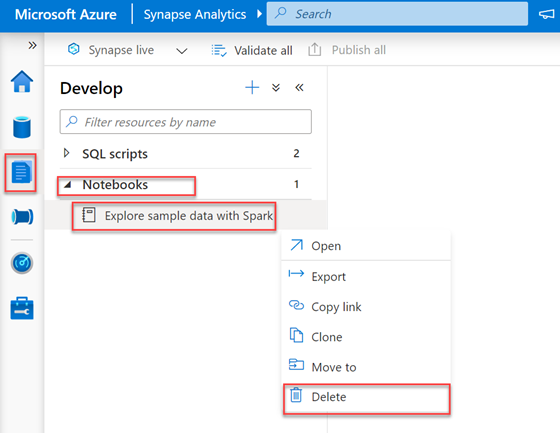Expand the SQL scripts group triangle
This screenshot has width=560, height=433.
pos(66,153)
